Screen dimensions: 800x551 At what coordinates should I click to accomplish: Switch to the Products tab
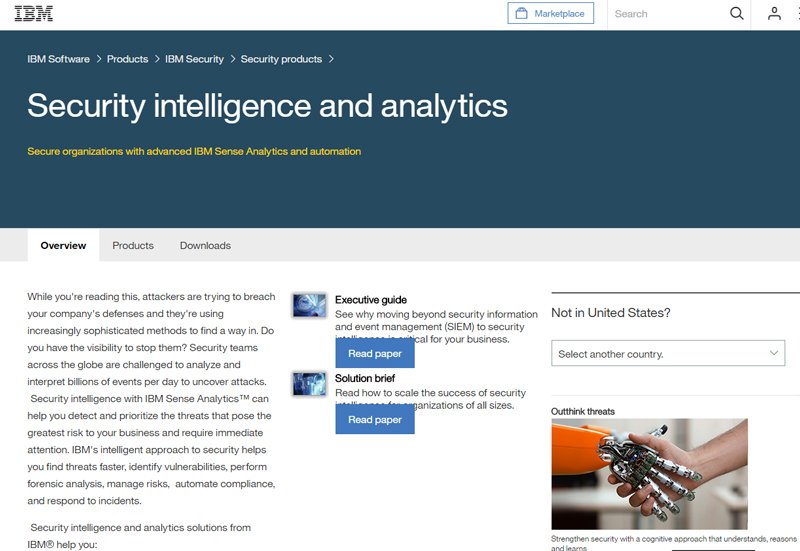pyautogui.click(x=133, y=245)
